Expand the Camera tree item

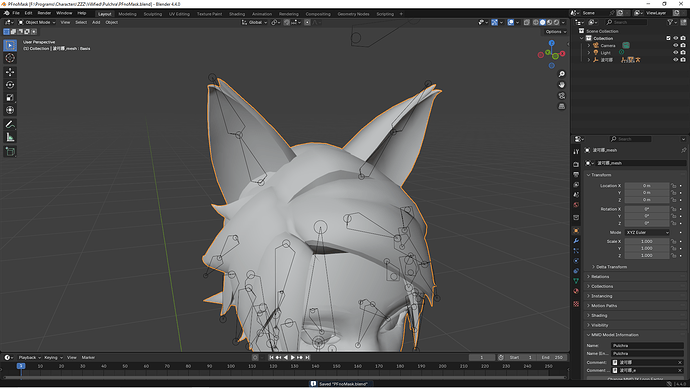click(589, 45)
